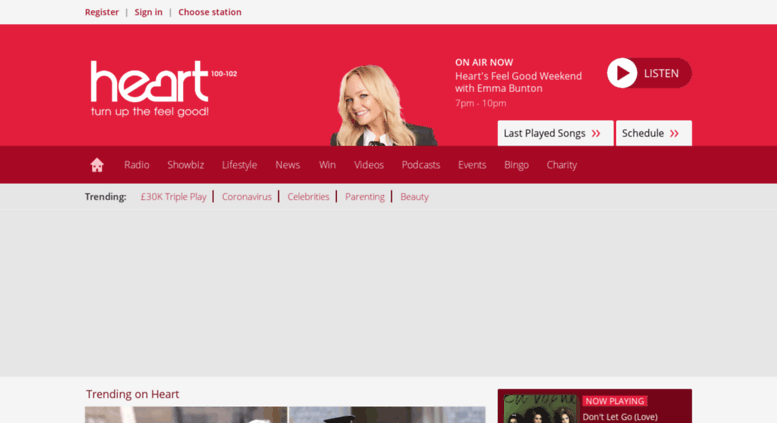
Task: Open the Beauty trending topic
Action: click(414, 197)
